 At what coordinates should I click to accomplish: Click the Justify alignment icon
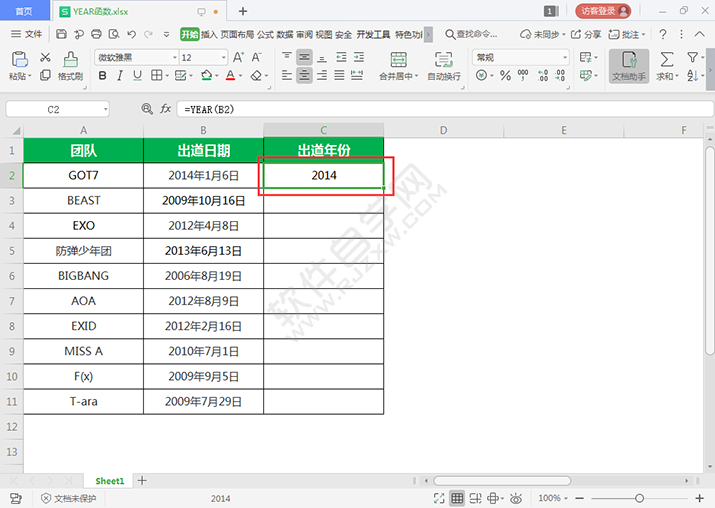(339, 75)
